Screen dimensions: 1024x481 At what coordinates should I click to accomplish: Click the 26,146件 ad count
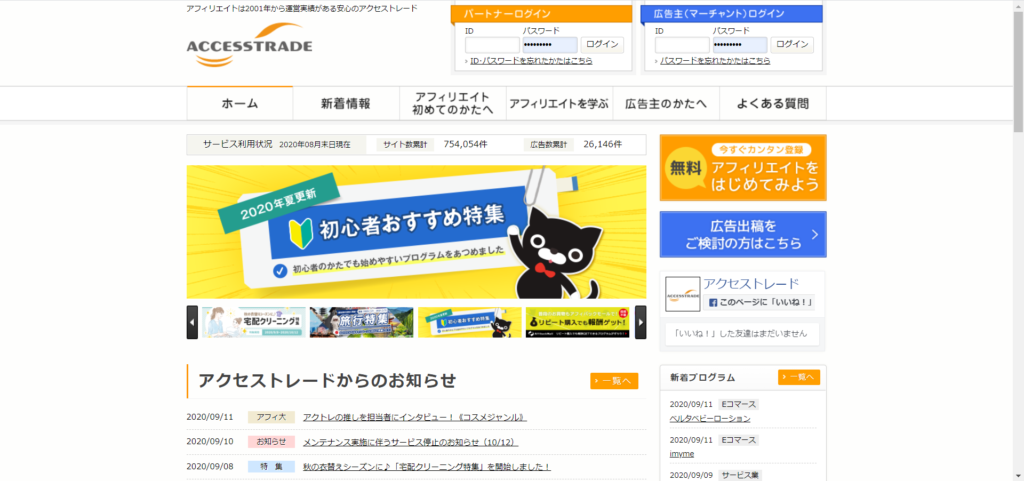click(x=603, y=144)
